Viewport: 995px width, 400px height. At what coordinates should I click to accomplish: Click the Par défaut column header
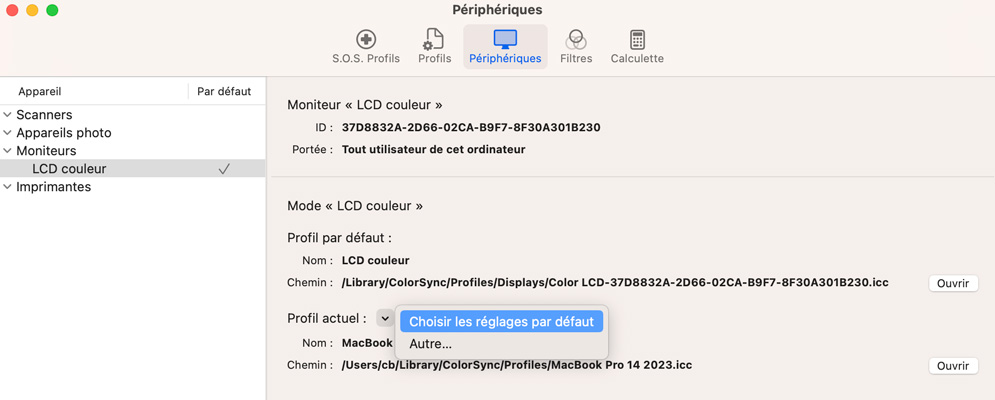(224, 91)
